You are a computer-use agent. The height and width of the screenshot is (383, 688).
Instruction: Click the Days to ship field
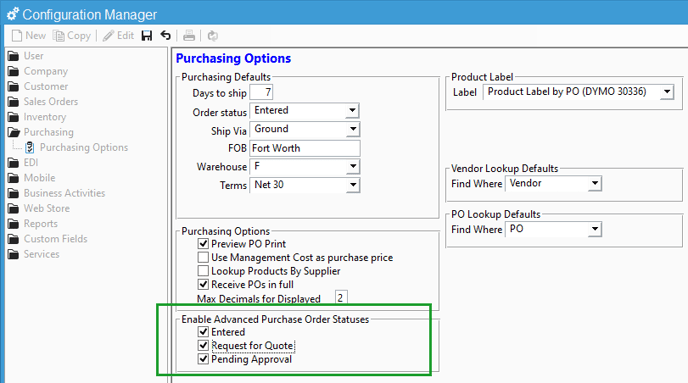point(262,93)
